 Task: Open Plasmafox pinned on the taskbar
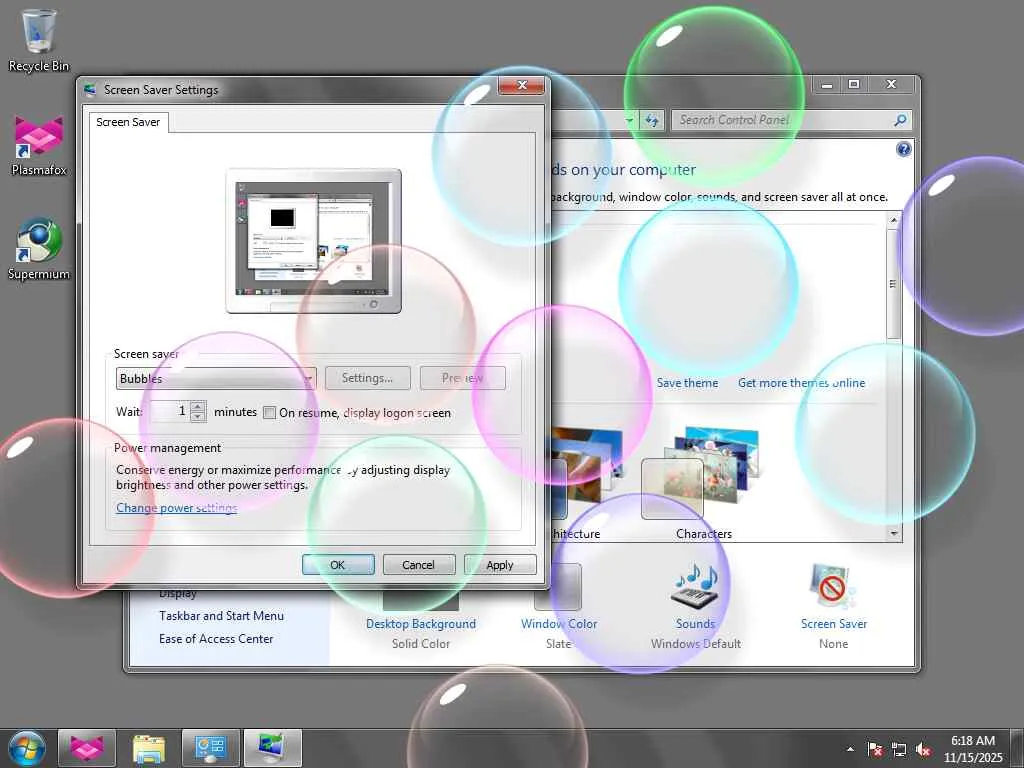coord(87,748)
